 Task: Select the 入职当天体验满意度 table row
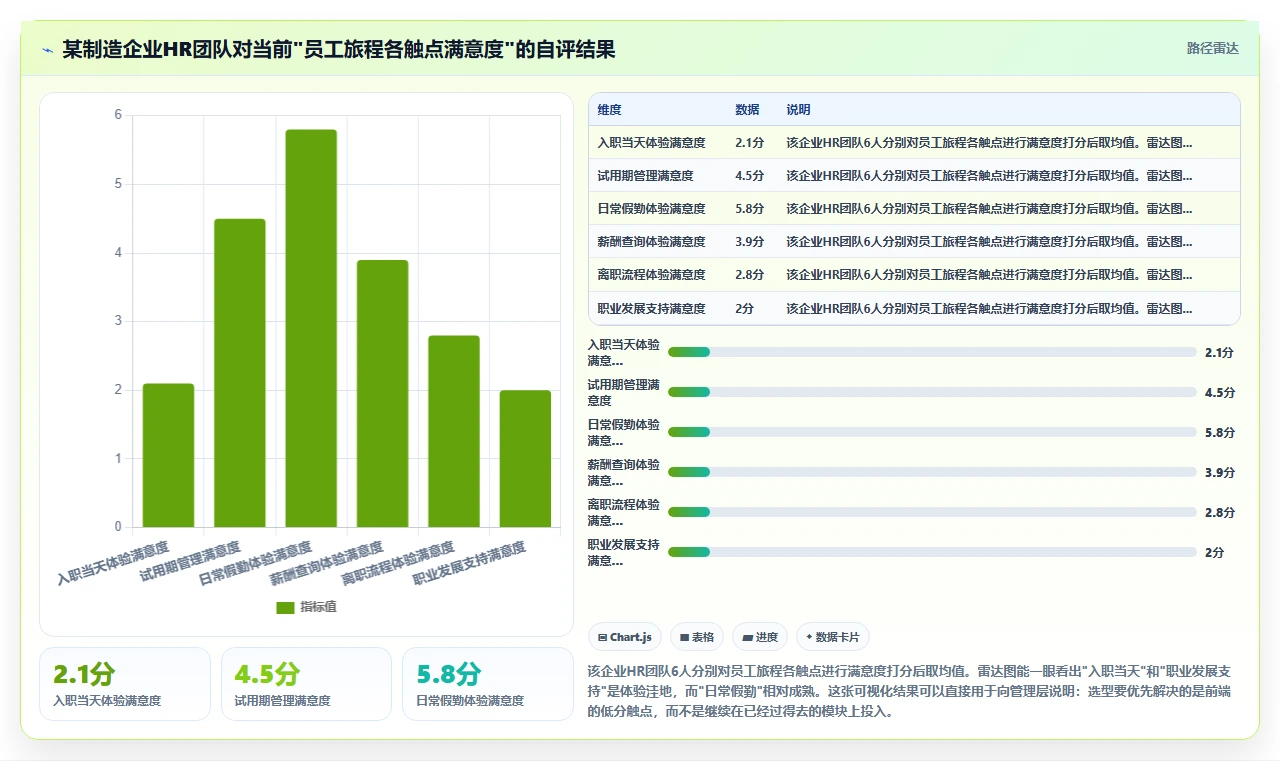pos(914,143)
